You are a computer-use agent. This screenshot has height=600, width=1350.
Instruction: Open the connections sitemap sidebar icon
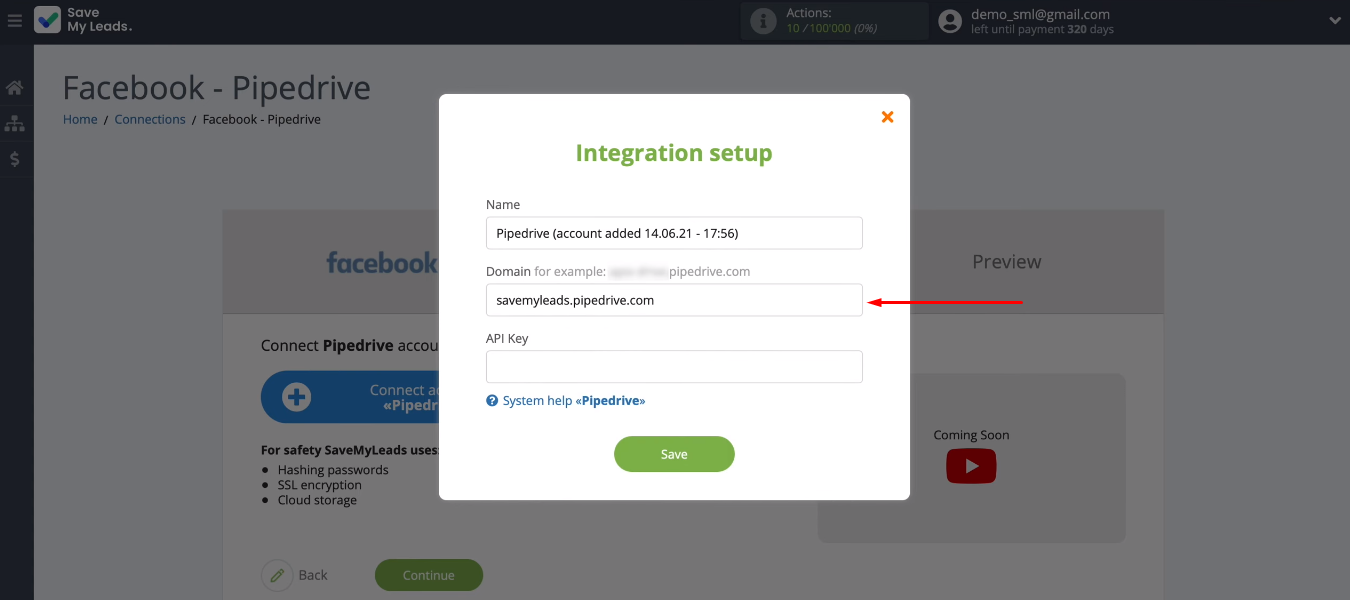click(x=15, y=123)
